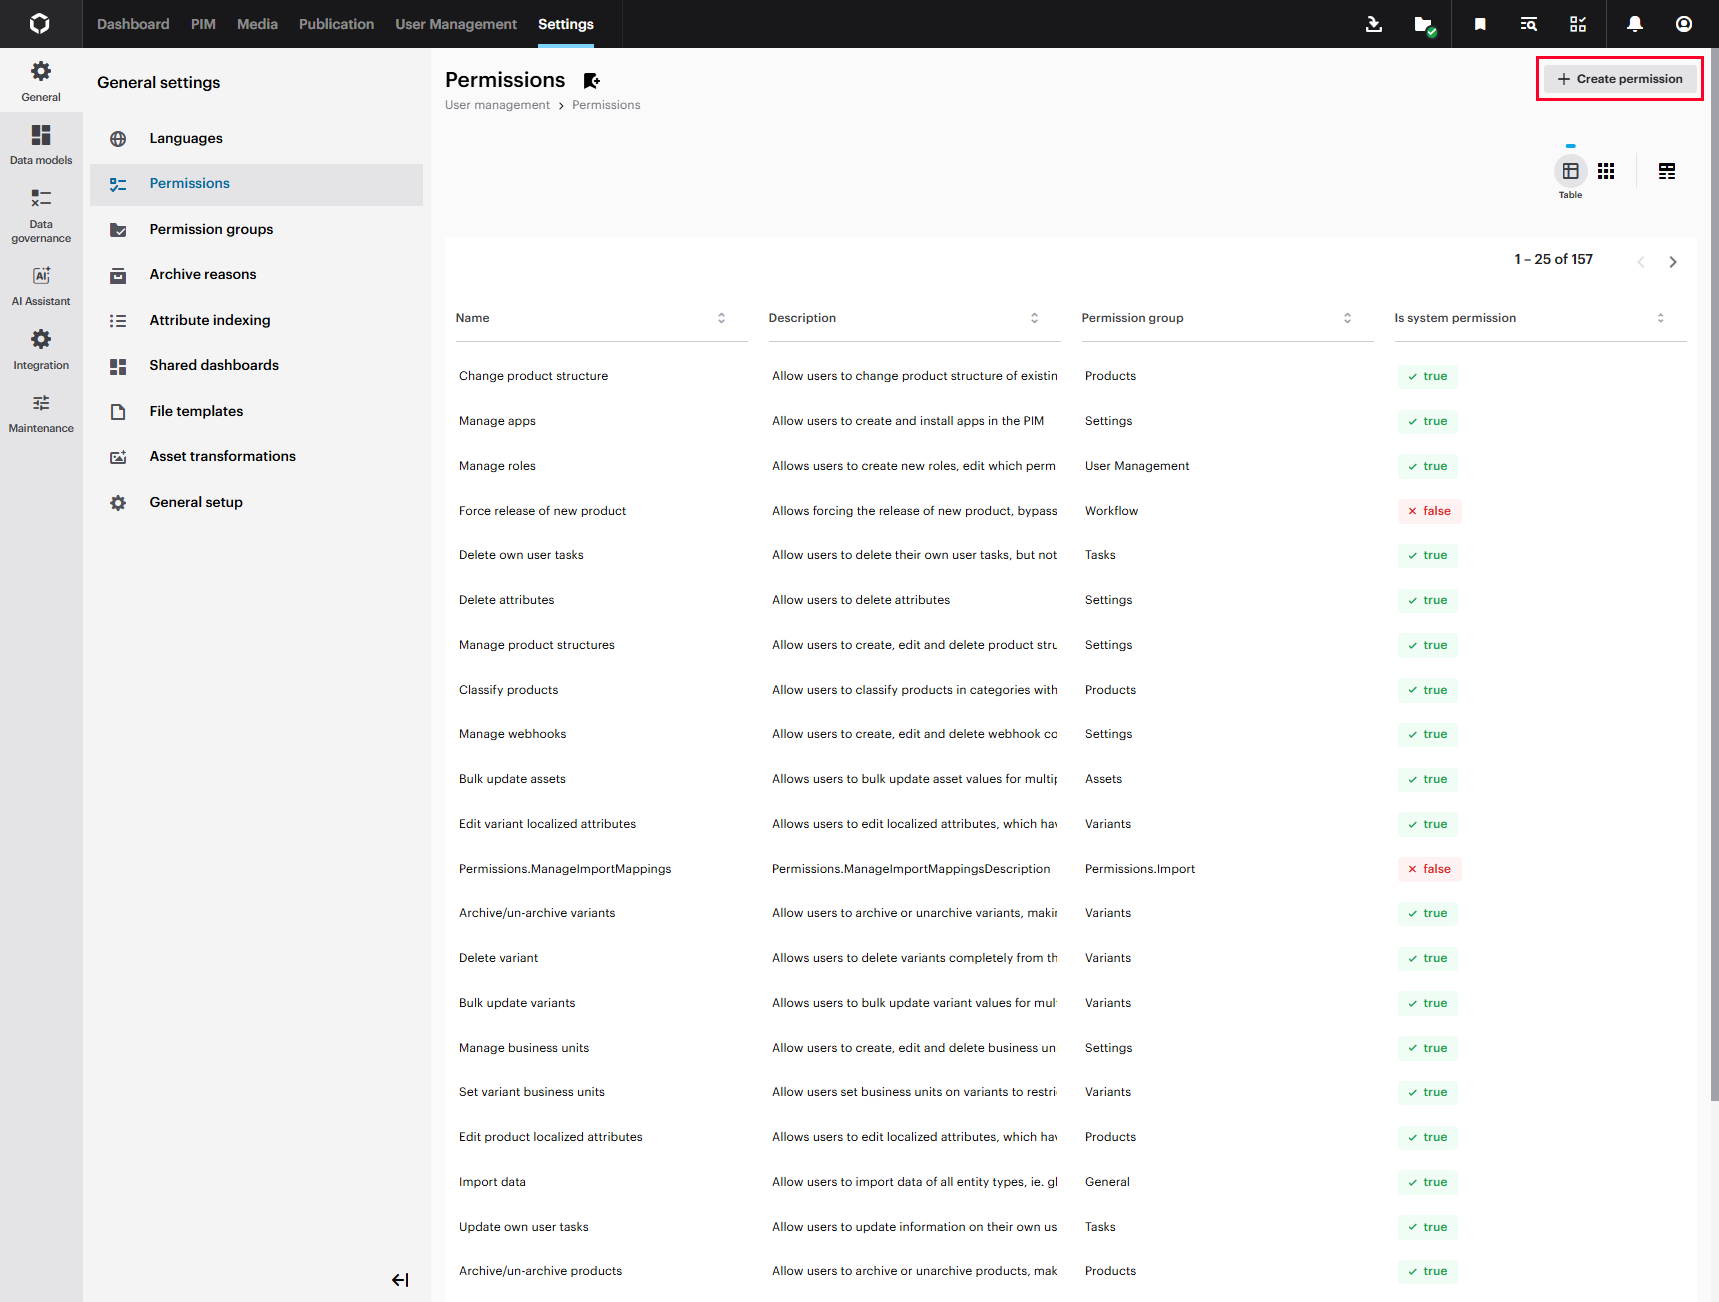1719x1302 pixels.
Task: Open the User Management top menu
Action: tap(456, 24)
